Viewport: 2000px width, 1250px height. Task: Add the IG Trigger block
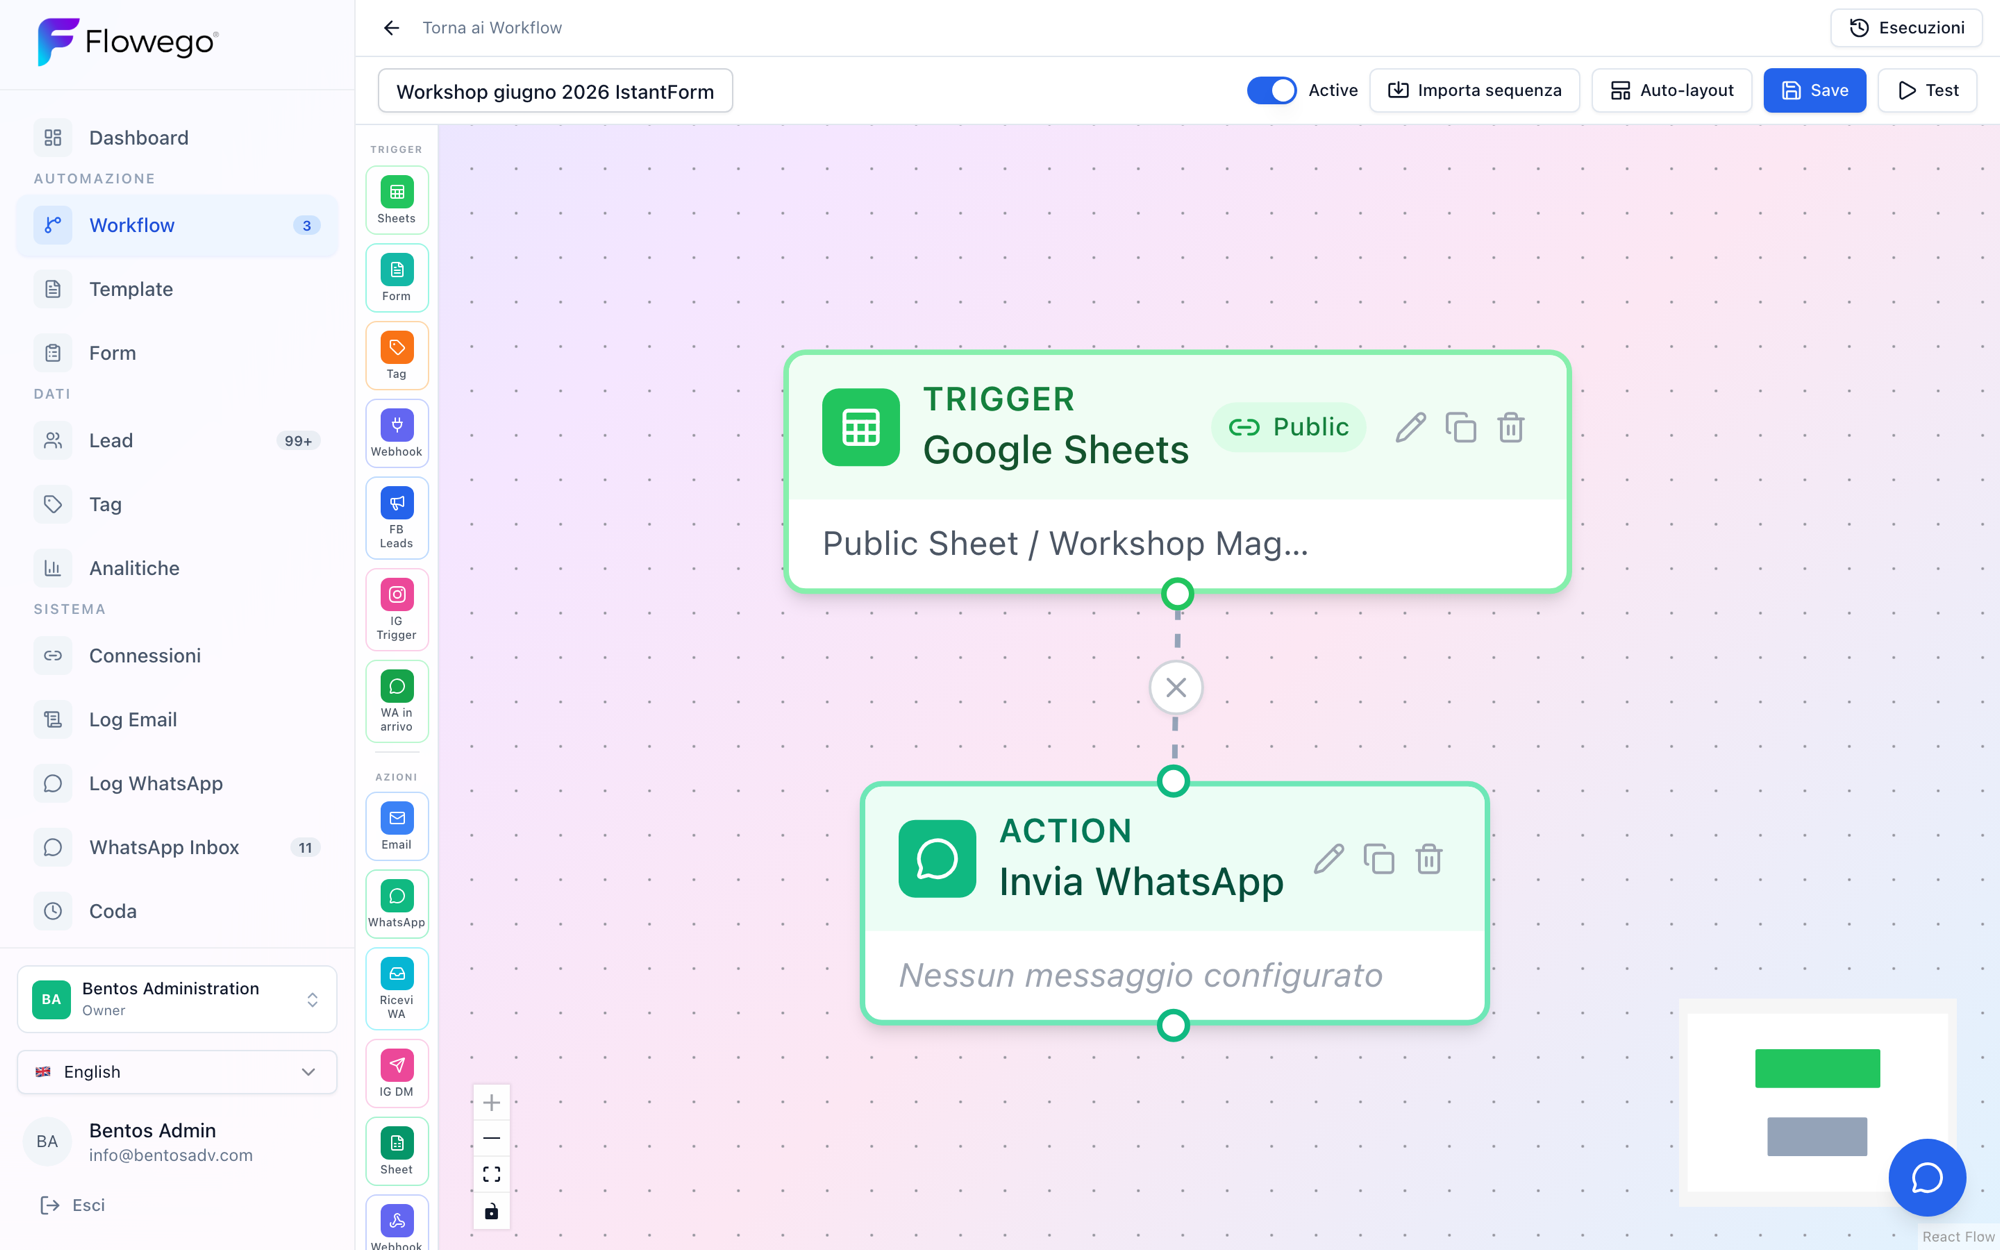point(397,610)
